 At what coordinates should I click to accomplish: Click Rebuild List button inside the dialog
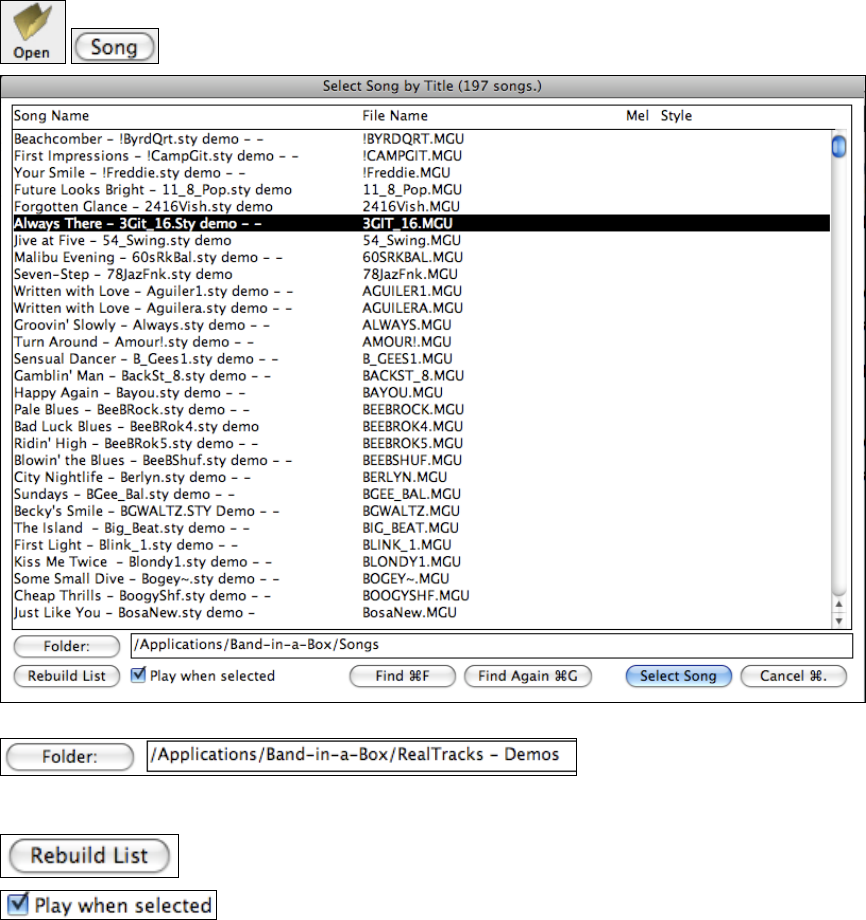point(67,676)
